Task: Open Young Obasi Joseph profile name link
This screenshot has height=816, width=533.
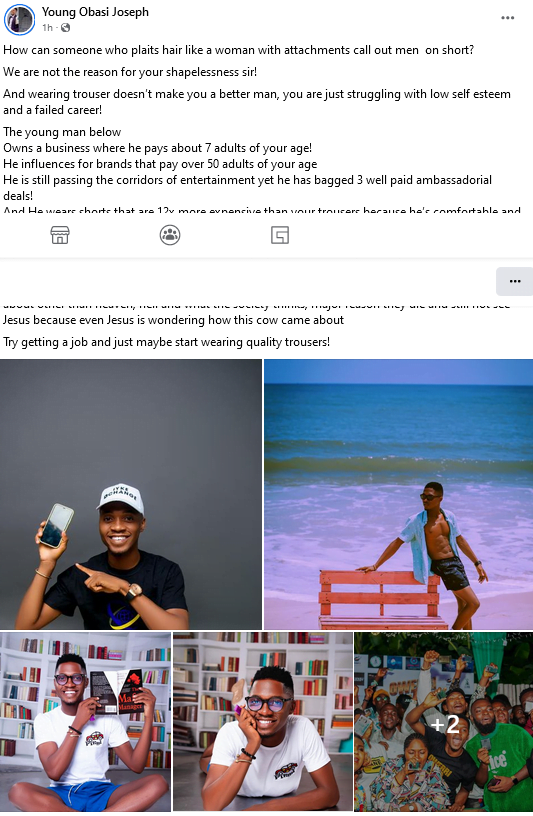Action: pyautogui.click(x=95, y=11)
